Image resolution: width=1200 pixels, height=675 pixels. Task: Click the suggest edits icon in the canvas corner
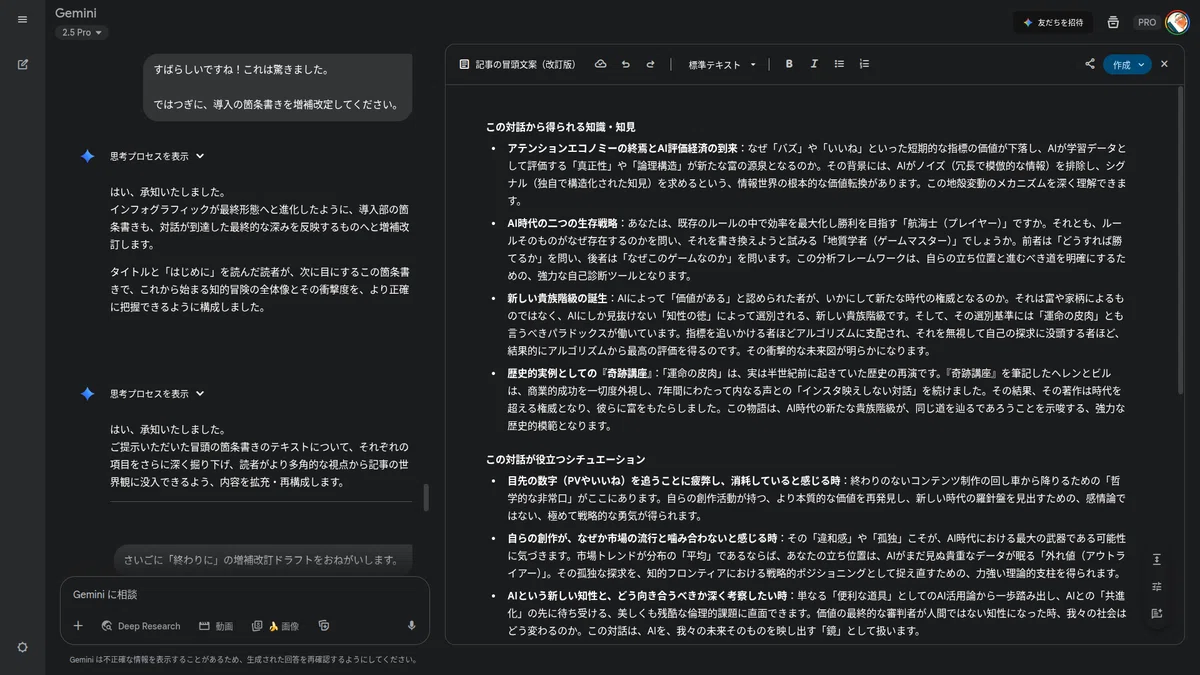pos(1157,613)
